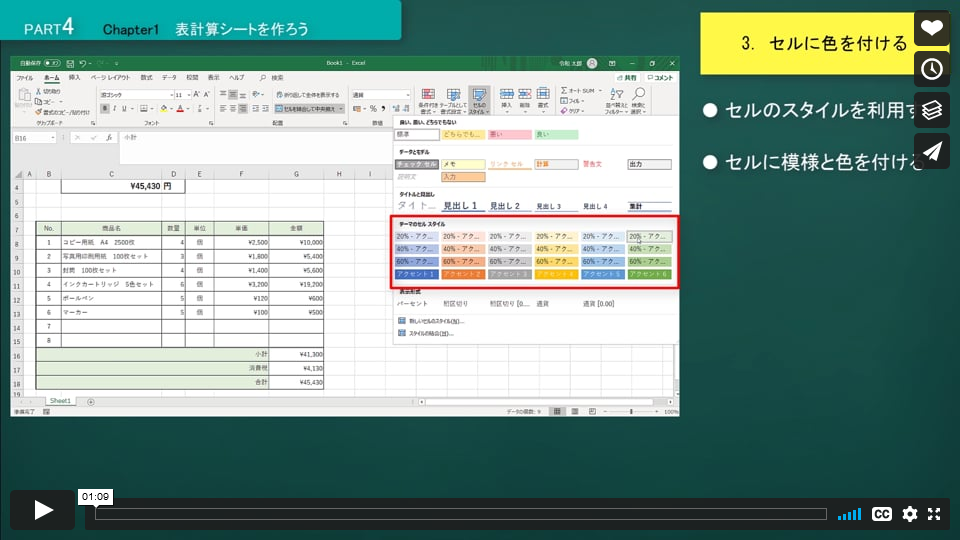Viewport: 960px width, 540px height.
Task: Click percent style icon
Action: coord(373,109)
